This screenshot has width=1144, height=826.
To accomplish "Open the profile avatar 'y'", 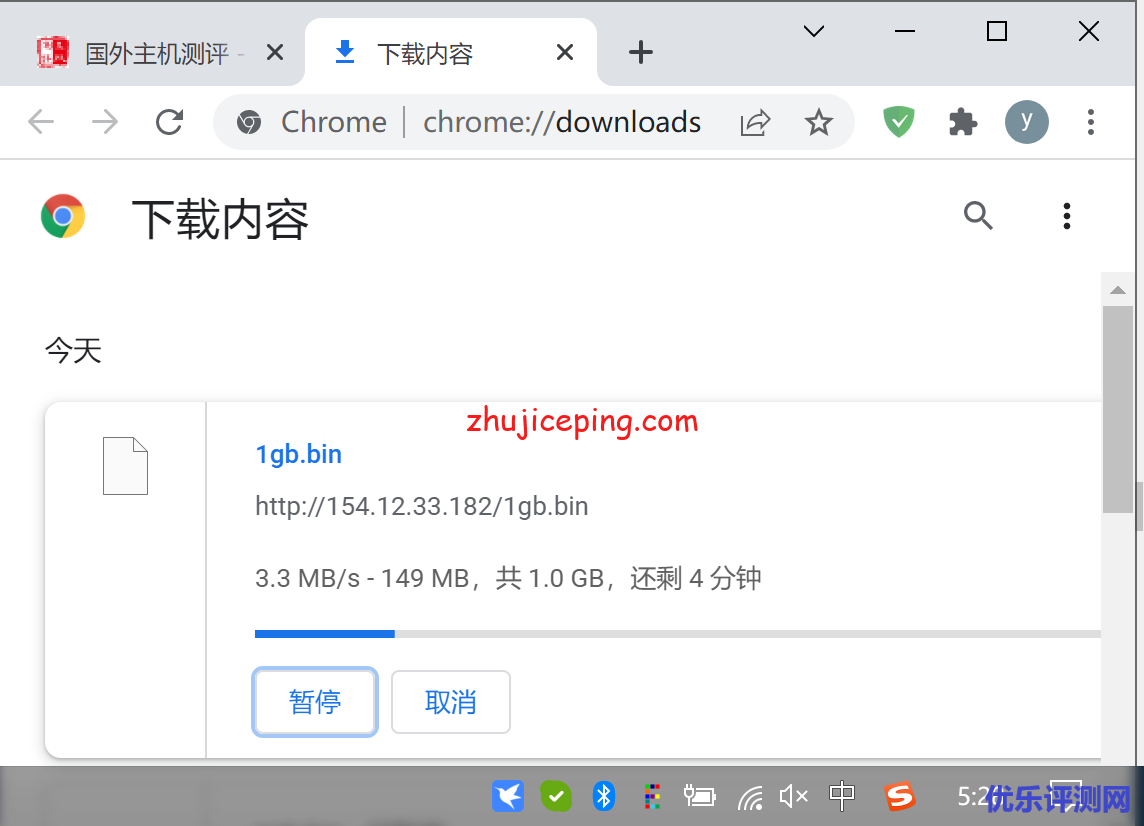I will (x=1027, y=122).
